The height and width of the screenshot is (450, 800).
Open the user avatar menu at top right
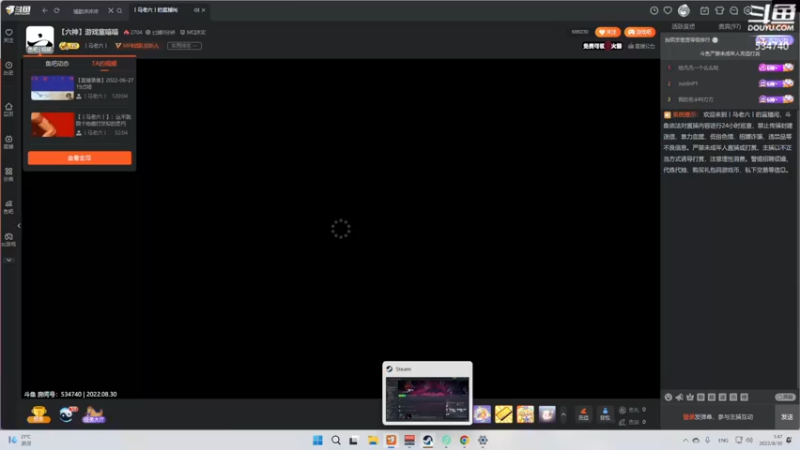[684, 10]
